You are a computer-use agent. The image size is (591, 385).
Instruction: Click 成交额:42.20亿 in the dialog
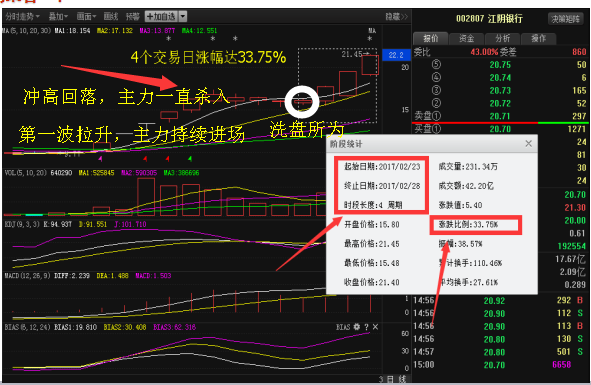coord(466,186)
